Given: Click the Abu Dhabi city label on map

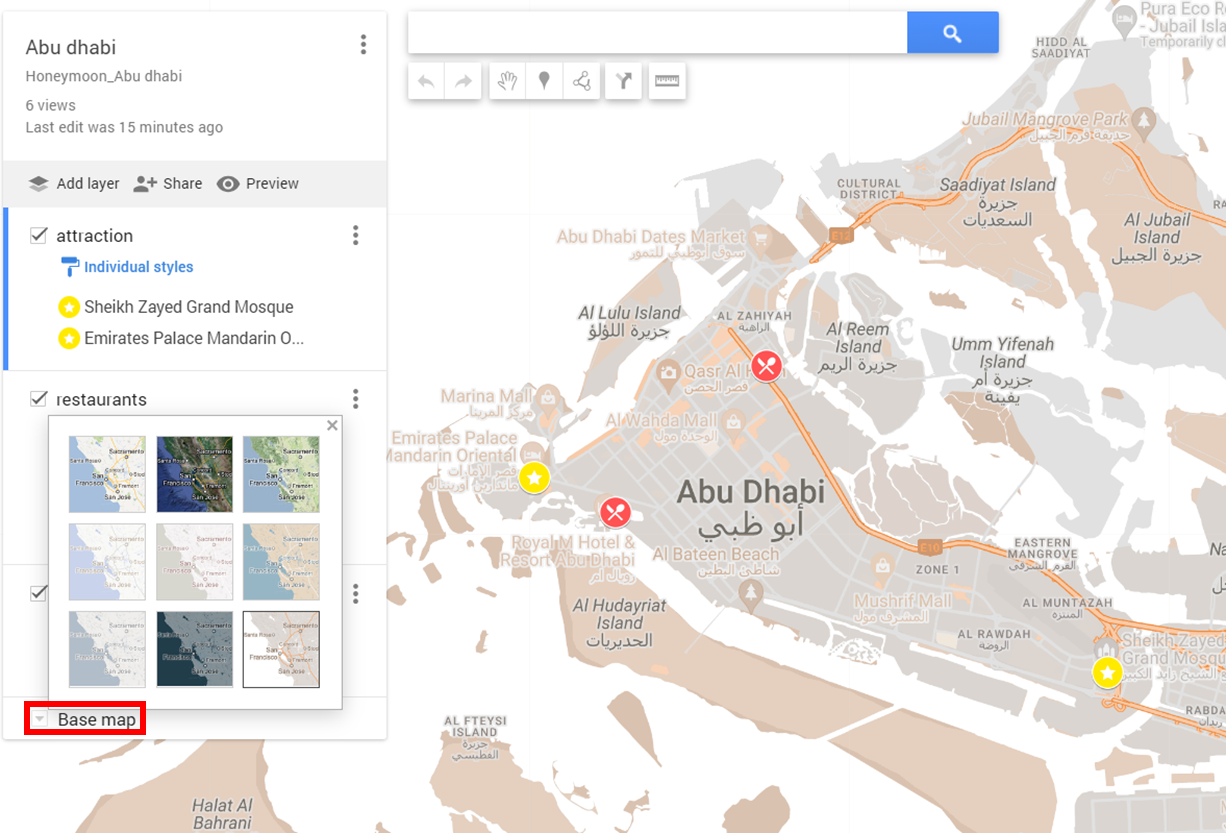Looking at the screenshot, I should pyautogui.click(x=750, y=508).
